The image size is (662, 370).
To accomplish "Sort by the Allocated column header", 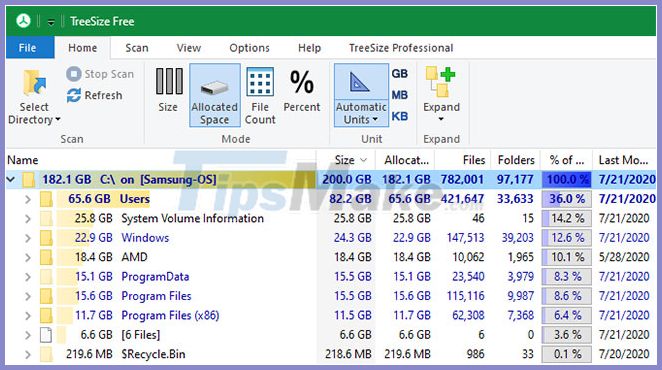I will coord(405,161).
